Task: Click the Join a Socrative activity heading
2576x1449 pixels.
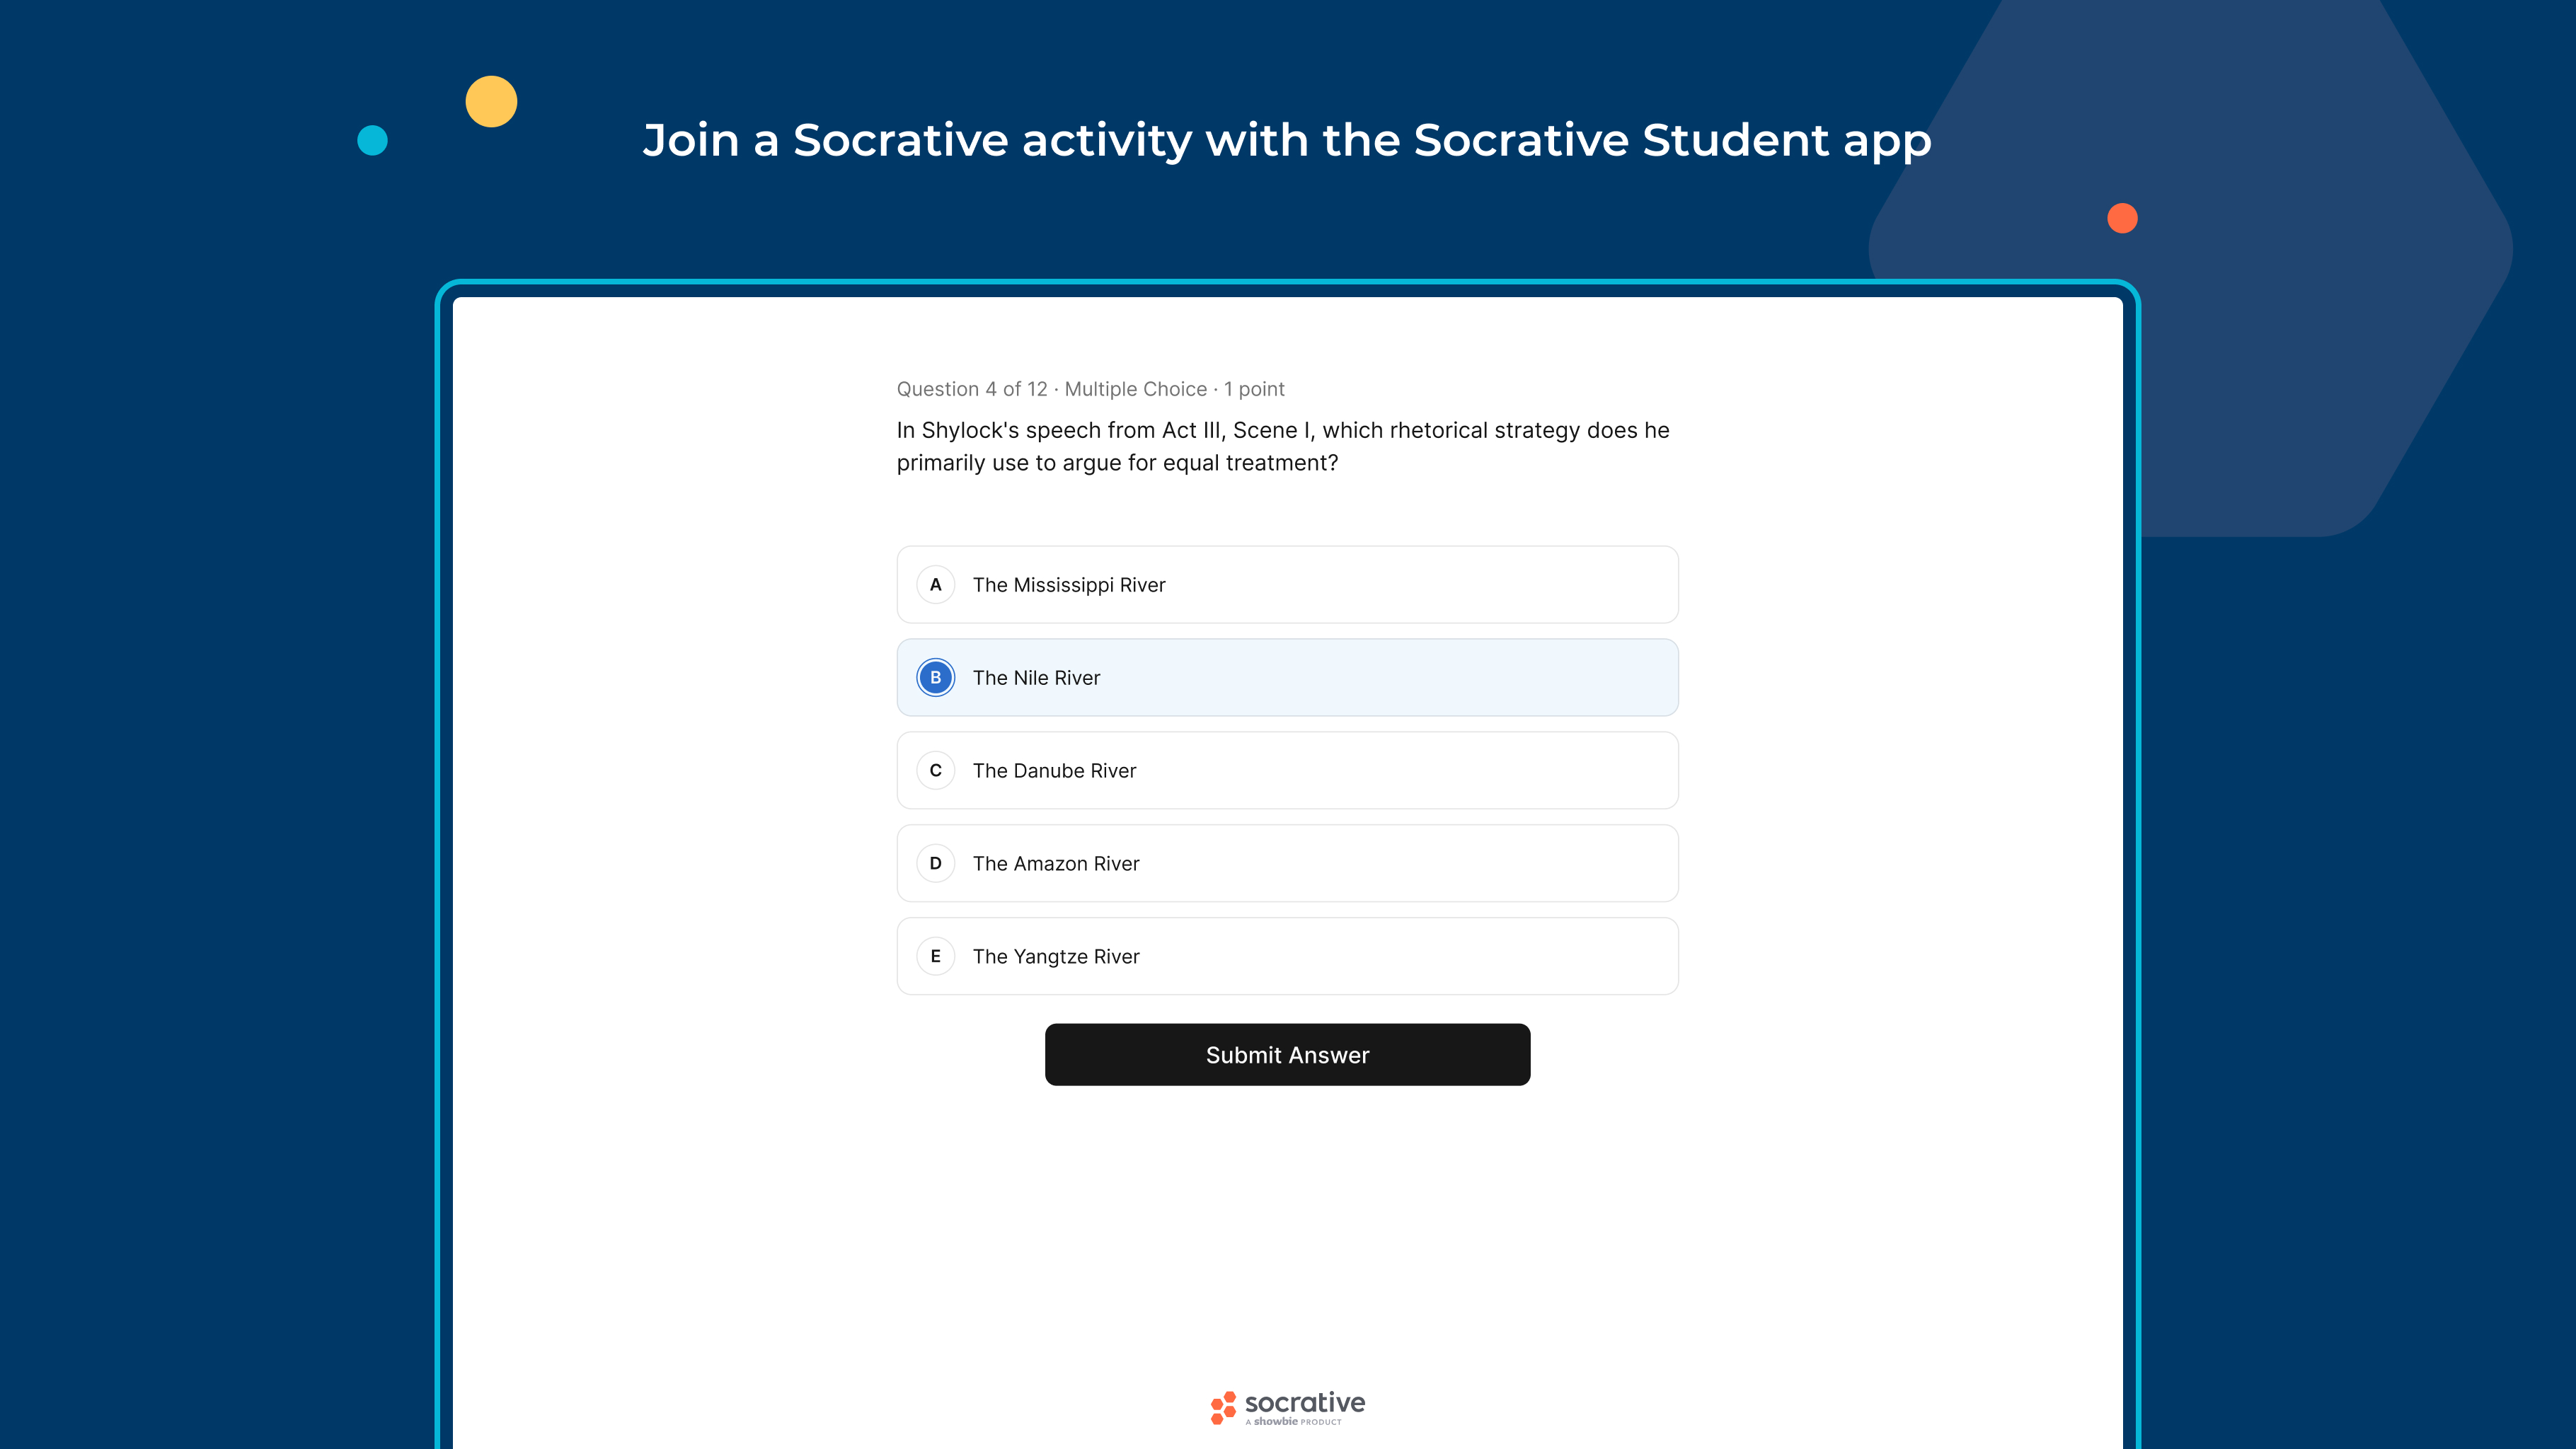Action: coord(1287,140)
